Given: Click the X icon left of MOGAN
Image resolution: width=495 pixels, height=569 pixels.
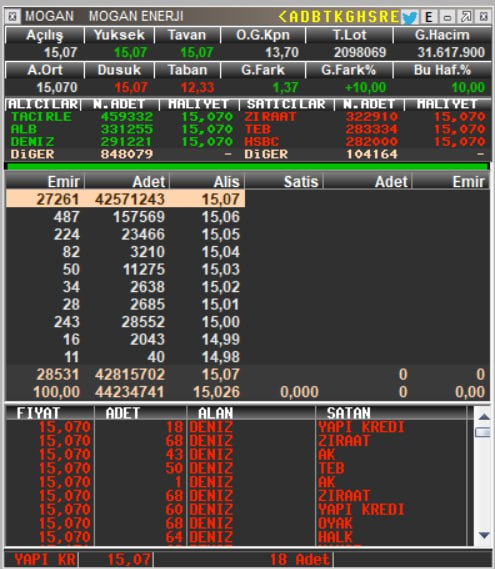Looking at the screenshot, I should [13, 17].
